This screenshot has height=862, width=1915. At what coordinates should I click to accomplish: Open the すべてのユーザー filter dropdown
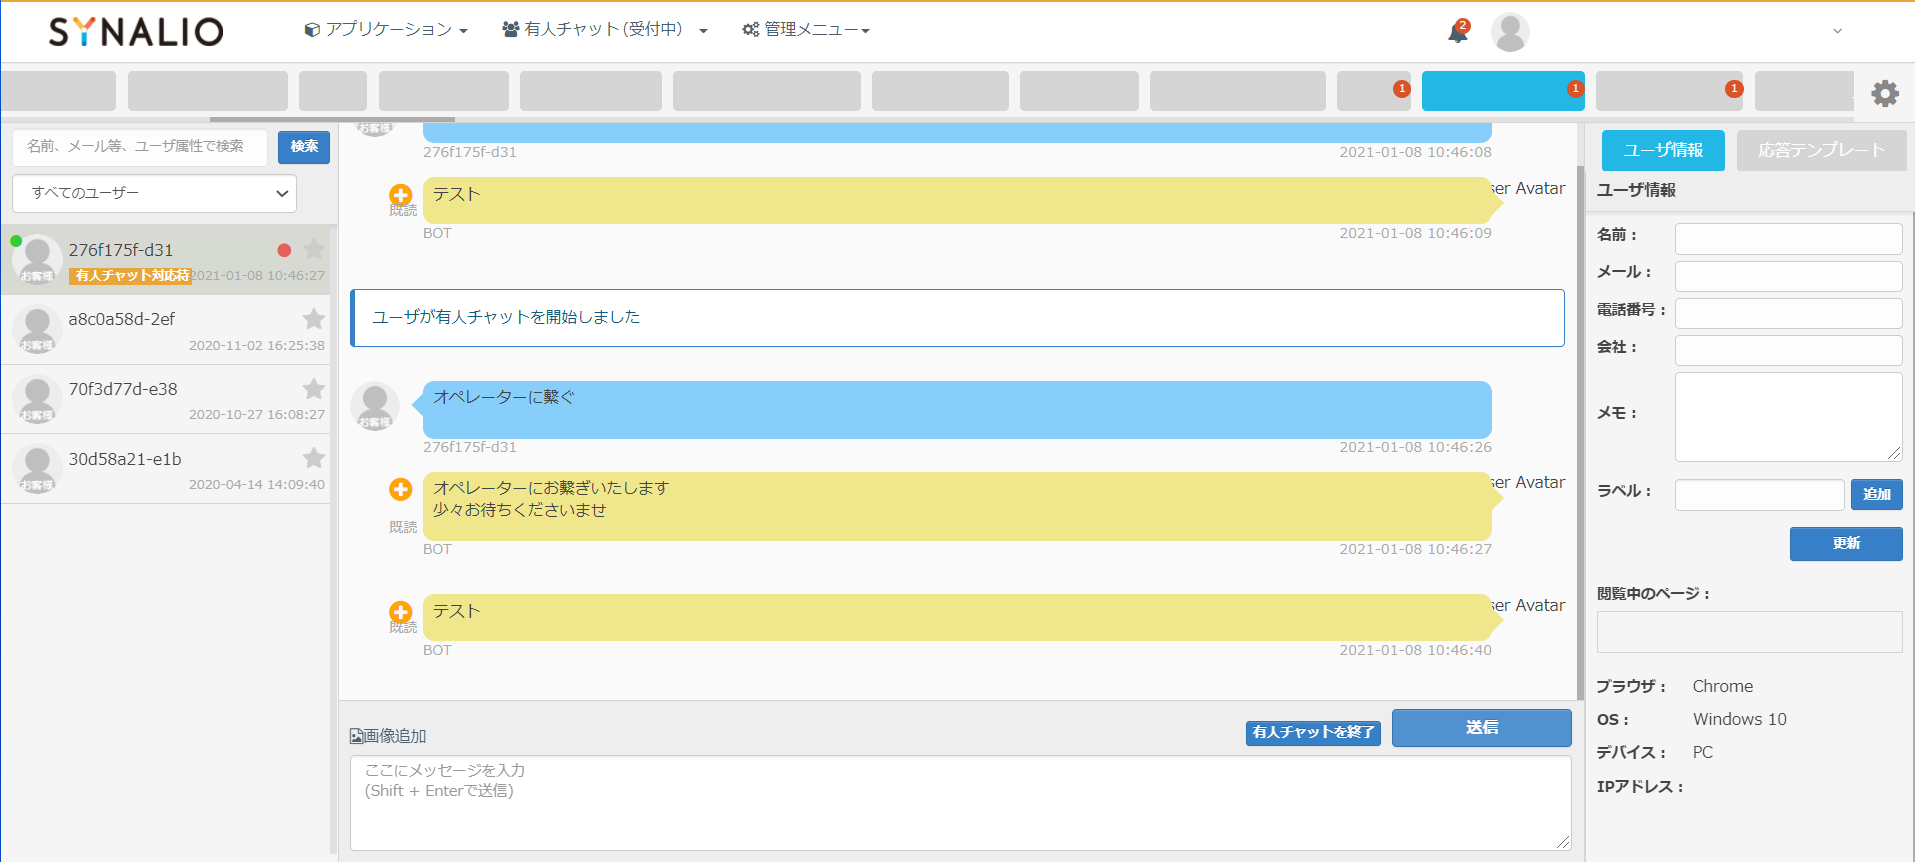(155, 193)
